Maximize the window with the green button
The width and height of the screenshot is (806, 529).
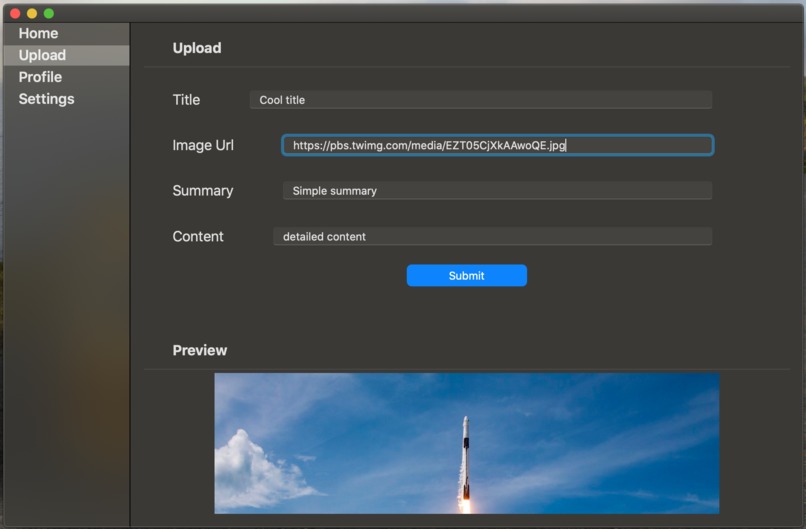click(49, 13)
